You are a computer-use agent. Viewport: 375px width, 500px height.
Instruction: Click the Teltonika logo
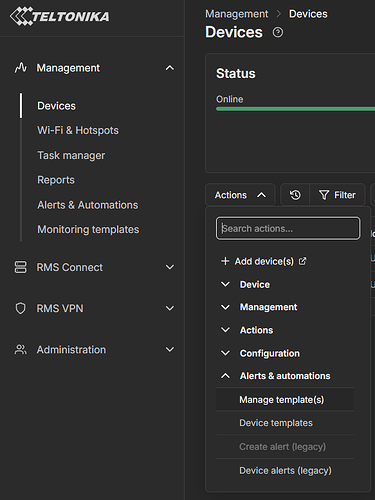[x=59, y=16]
